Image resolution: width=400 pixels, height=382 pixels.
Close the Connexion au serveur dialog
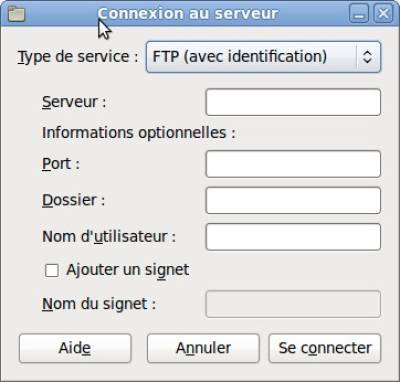tap(383, 14)
